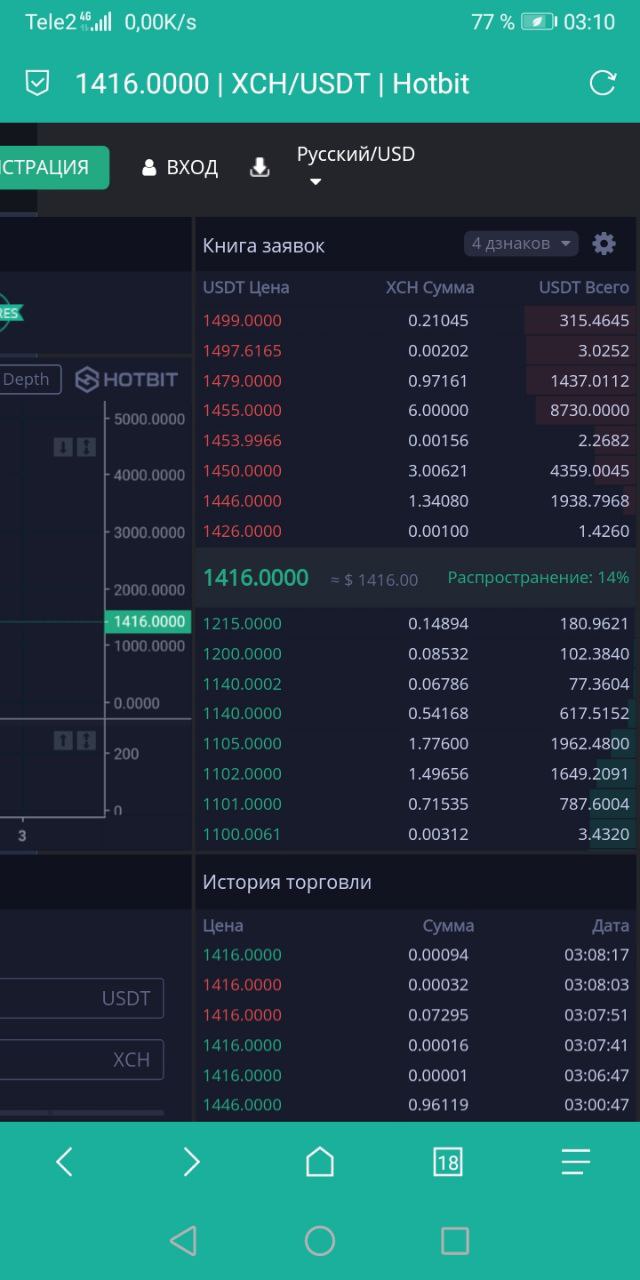This screenshot has height=1280, width=640.
Task: Select ask price 1499.0000
Action: click(242, 321)
